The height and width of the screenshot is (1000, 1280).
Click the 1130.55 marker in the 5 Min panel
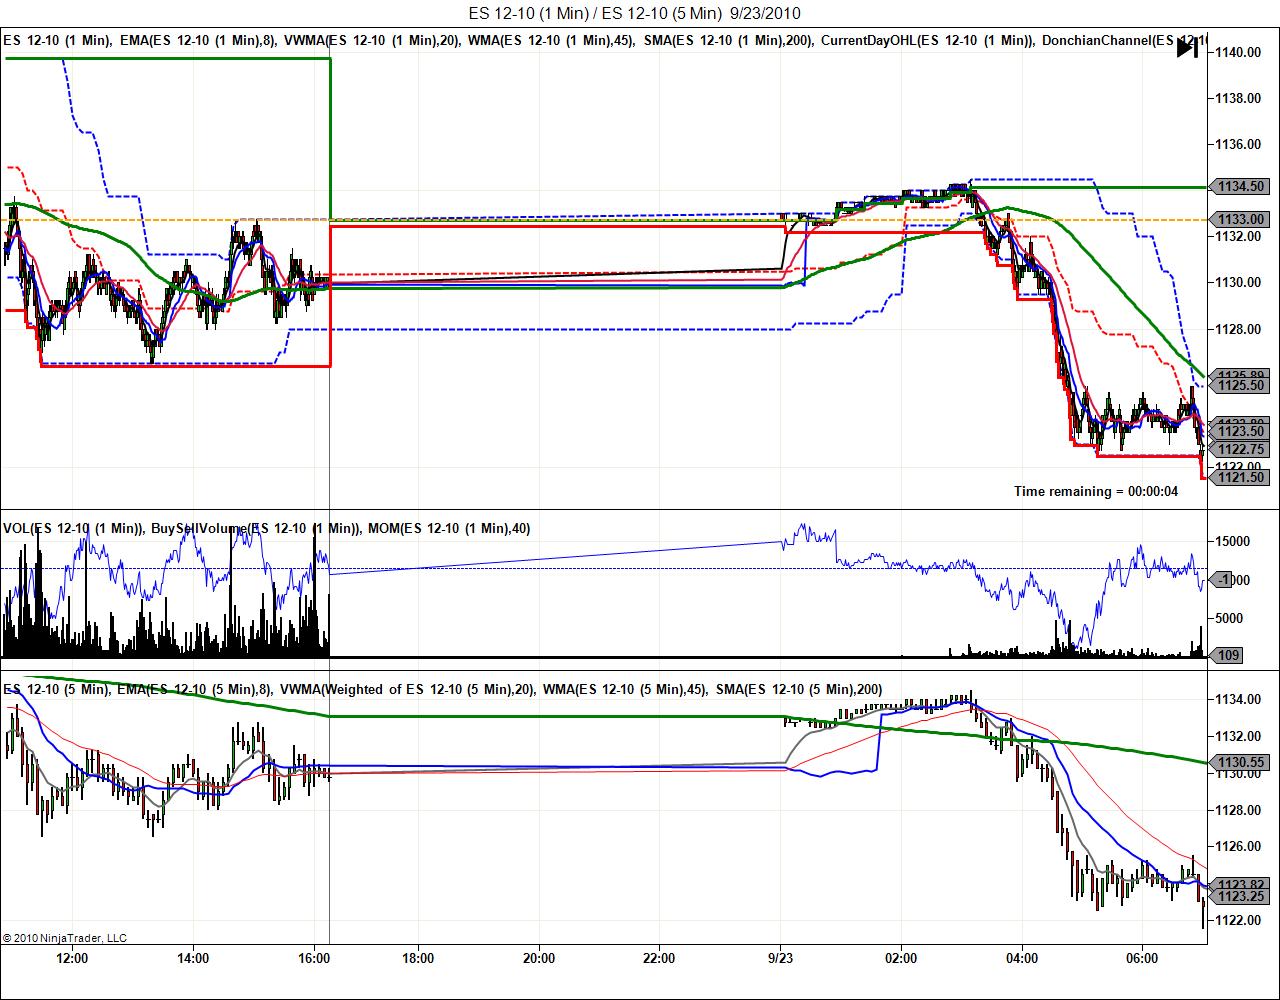click(1241, 762)
